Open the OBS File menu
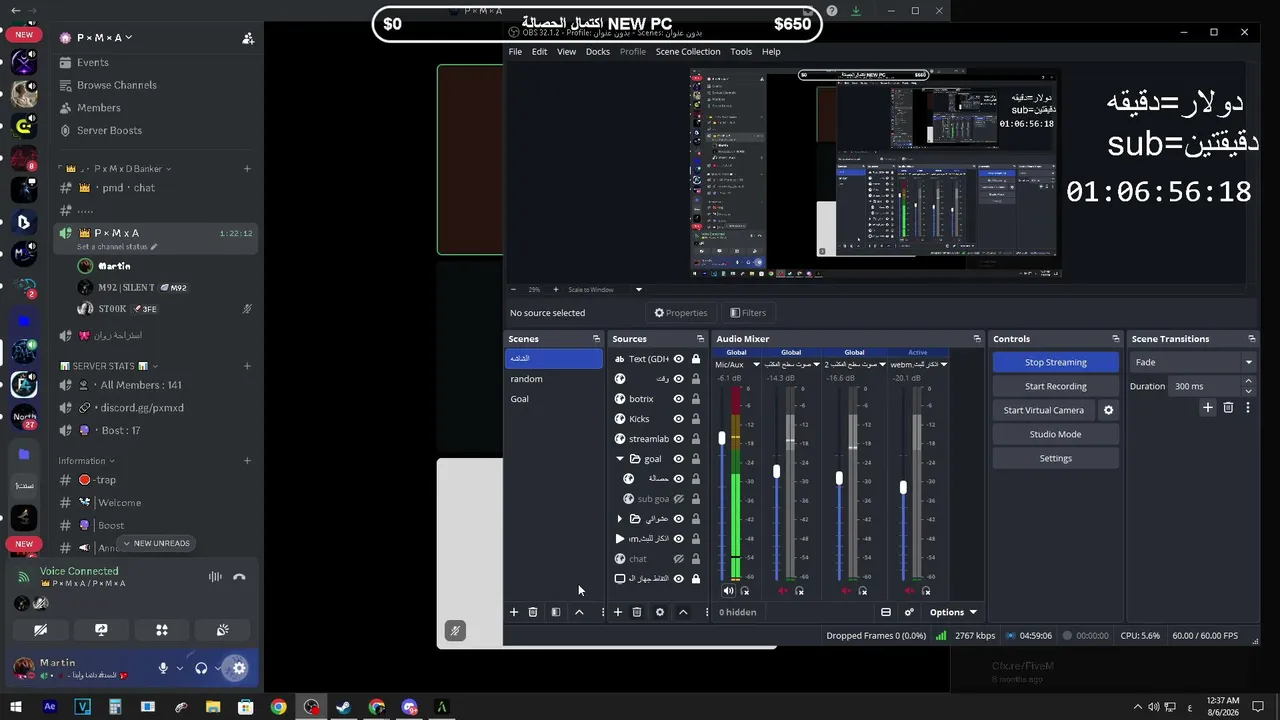Screen dimensions: 1280x720 (x=515, y=52)
